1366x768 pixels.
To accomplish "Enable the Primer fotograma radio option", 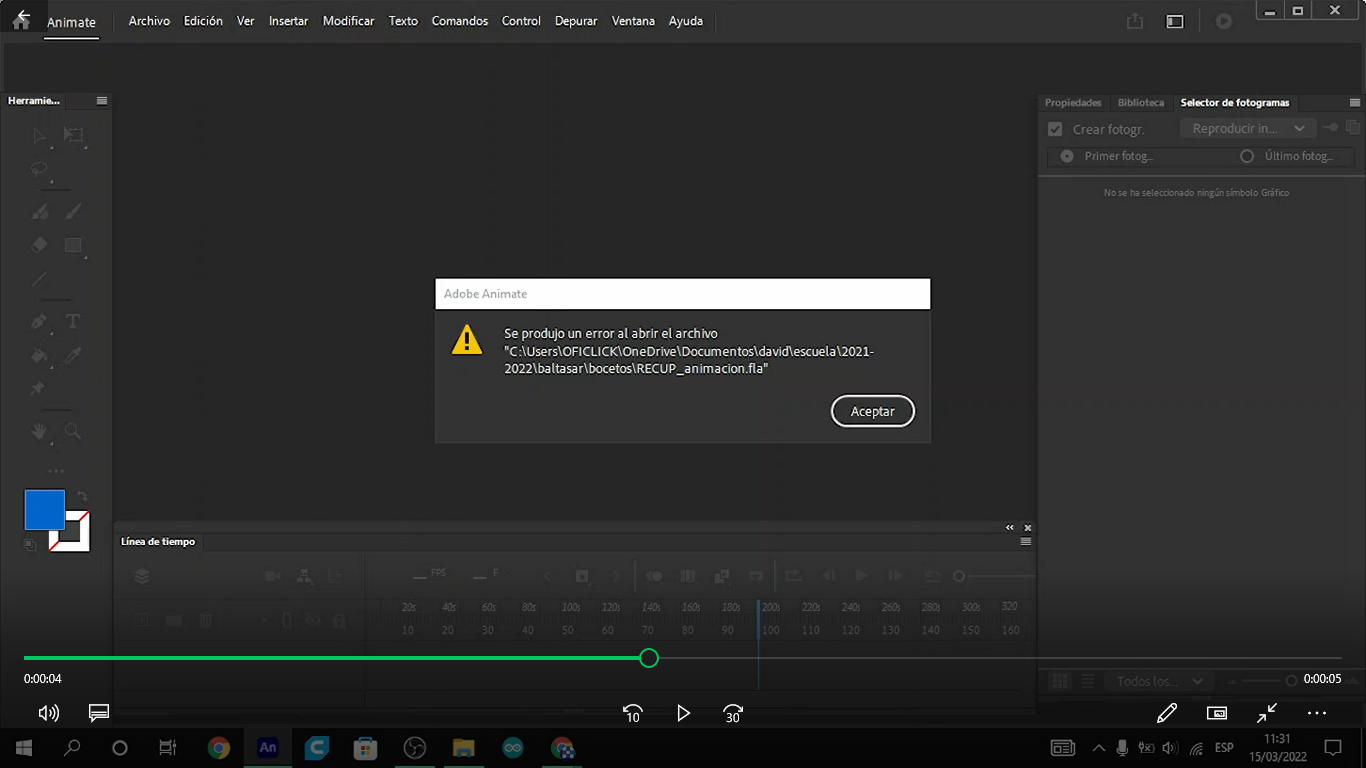I will click(1066, 156).
